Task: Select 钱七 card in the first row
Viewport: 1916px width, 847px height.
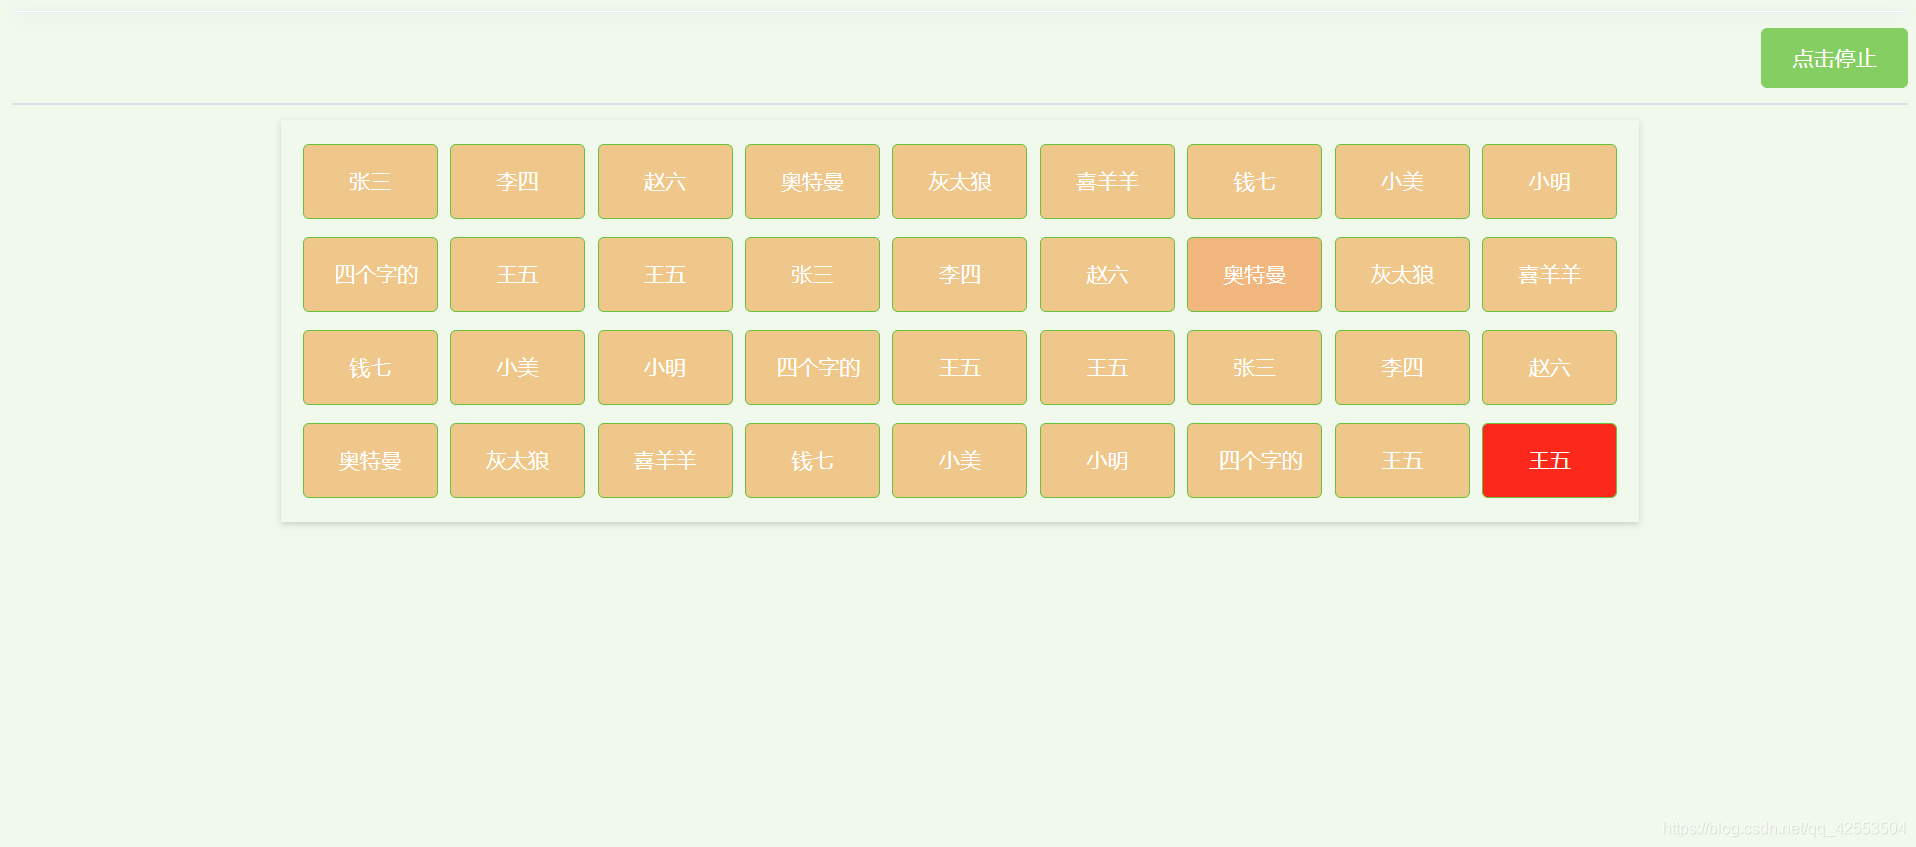Action: [1254, 181]
